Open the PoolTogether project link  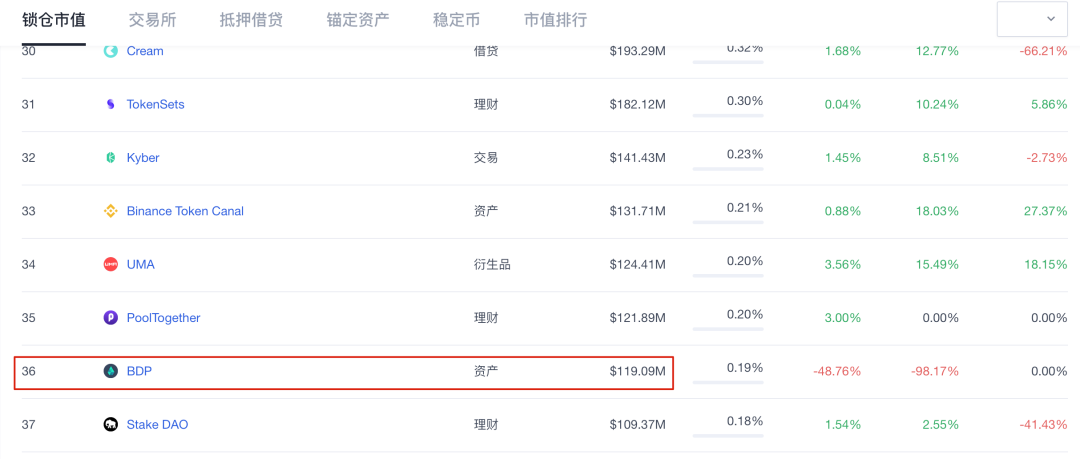163,318
